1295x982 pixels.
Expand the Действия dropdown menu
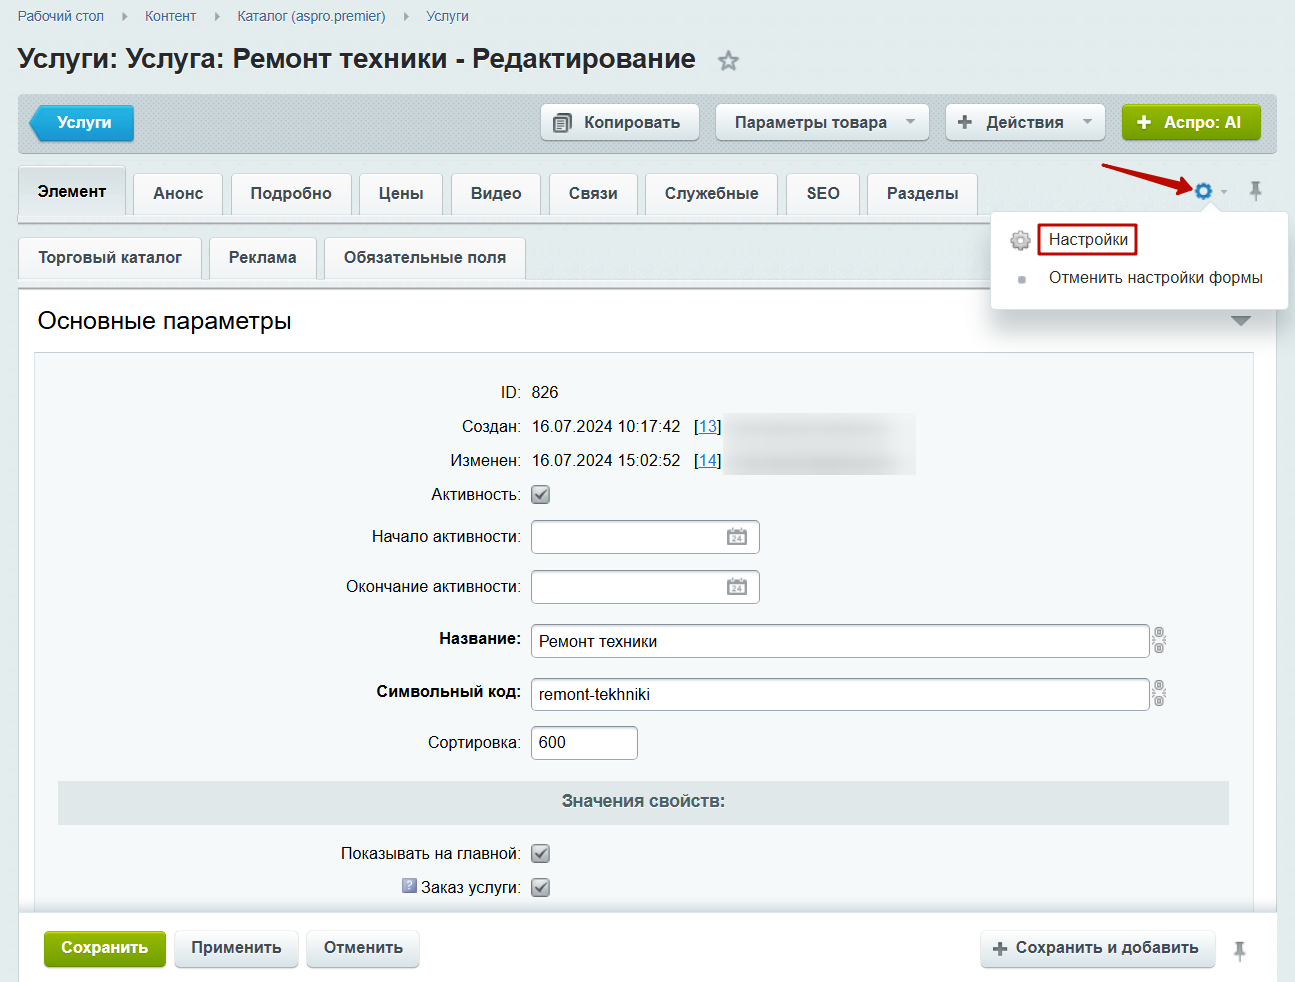click(x=1025, y=122)
